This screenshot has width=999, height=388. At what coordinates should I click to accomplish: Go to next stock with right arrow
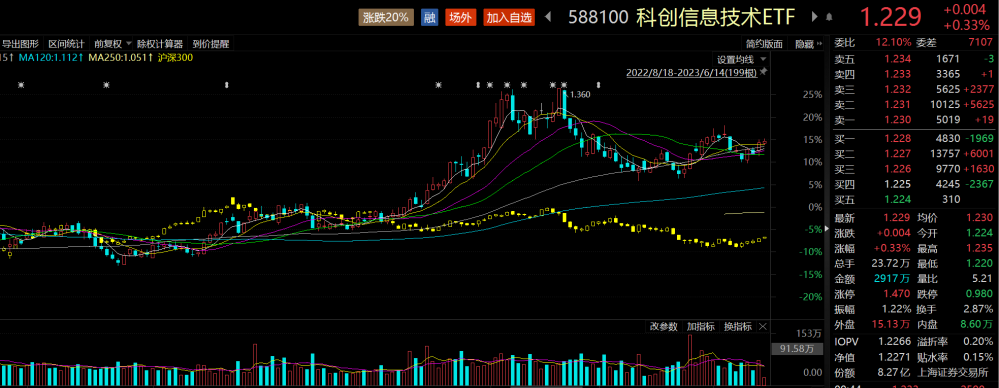pyautogui.click(x=814, y=17)
